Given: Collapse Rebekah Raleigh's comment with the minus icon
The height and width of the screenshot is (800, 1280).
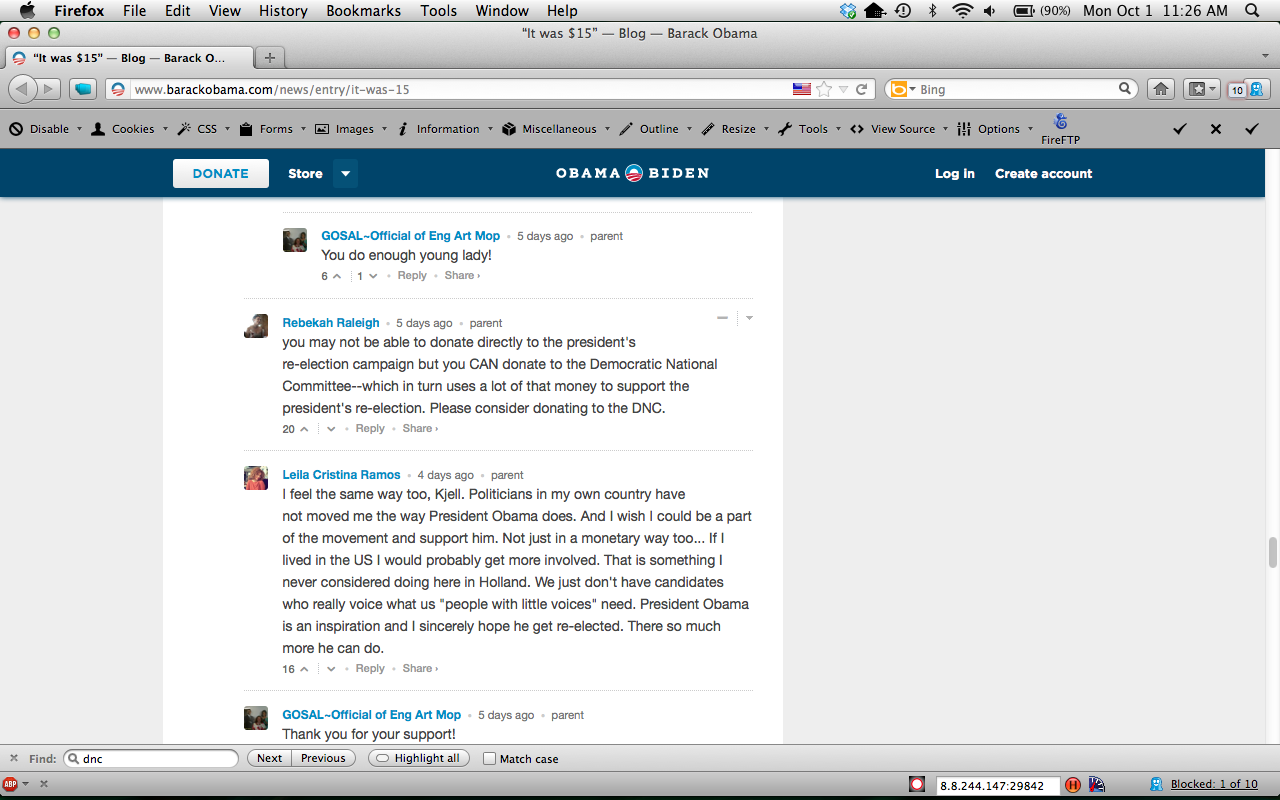Looking at the screenshot, I should [x=722, y=318].
